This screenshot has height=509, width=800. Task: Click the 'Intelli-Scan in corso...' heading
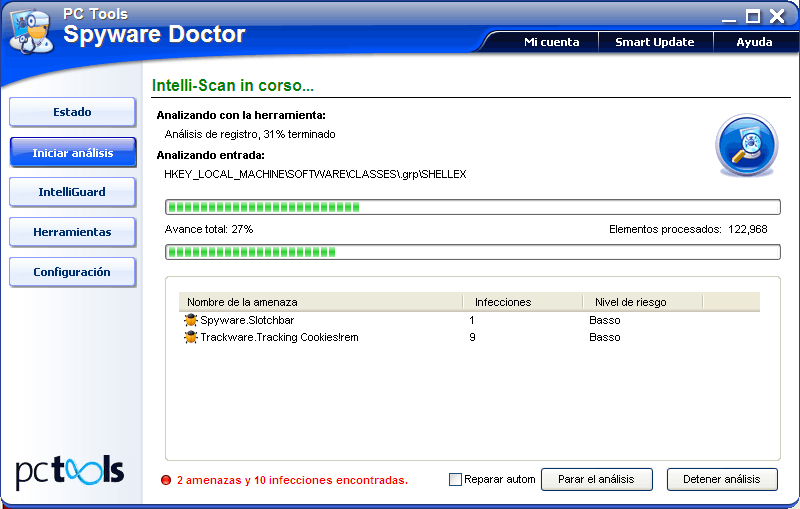(233, 85)
